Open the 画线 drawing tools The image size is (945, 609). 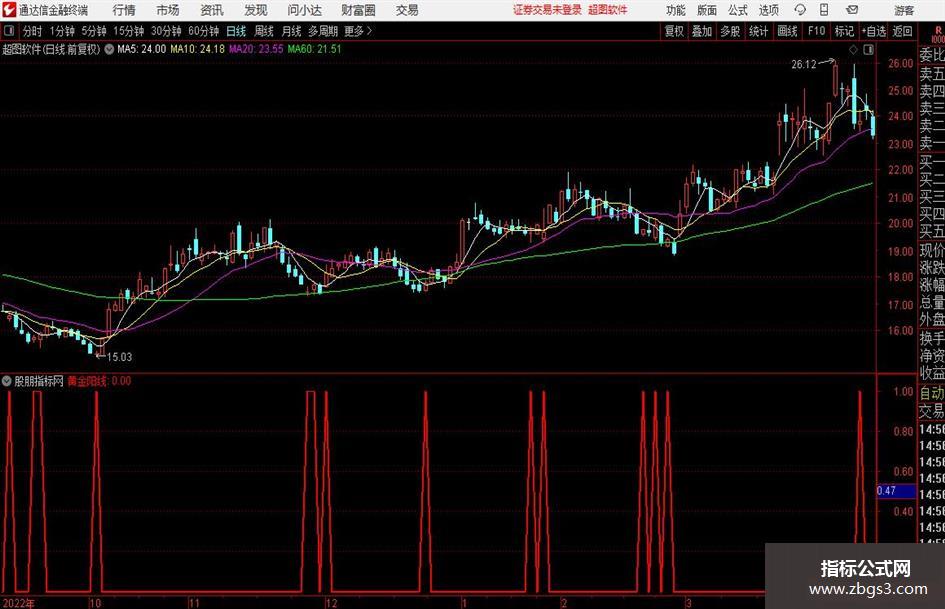[x=788, y=31]
